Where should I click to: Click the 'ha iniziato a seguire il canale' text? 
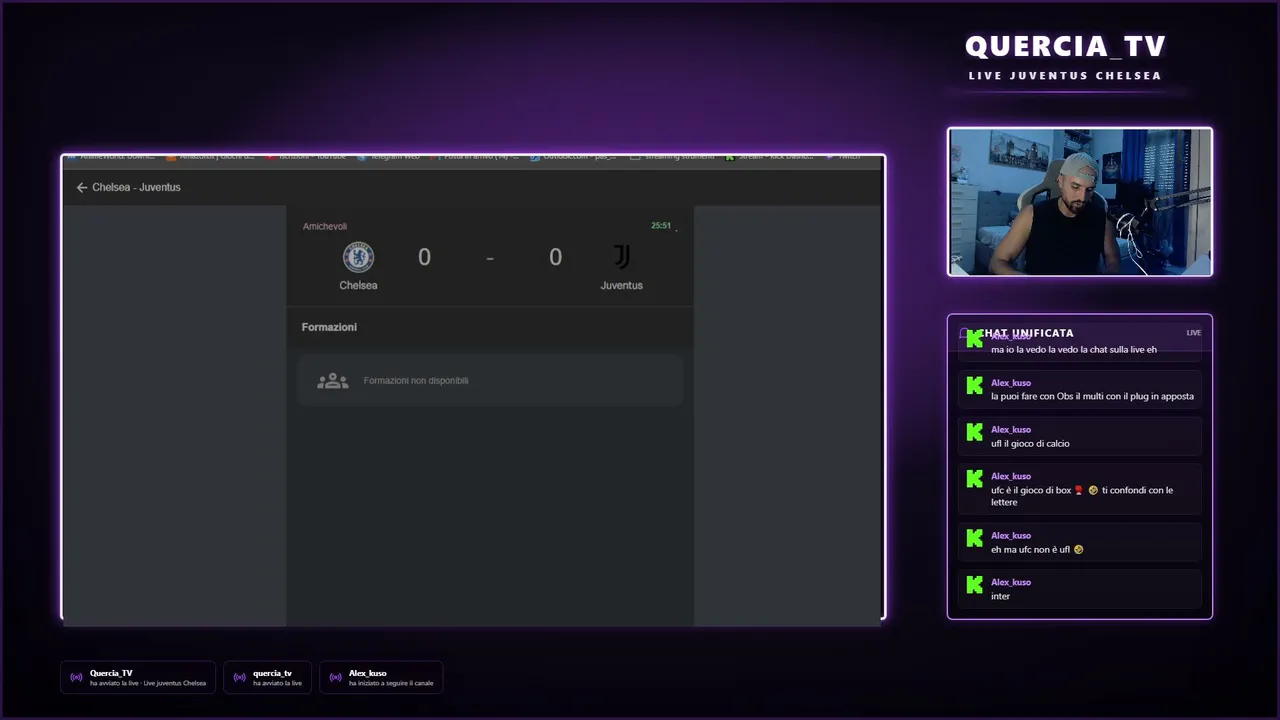pyautogui.click(x=391, y=683)
